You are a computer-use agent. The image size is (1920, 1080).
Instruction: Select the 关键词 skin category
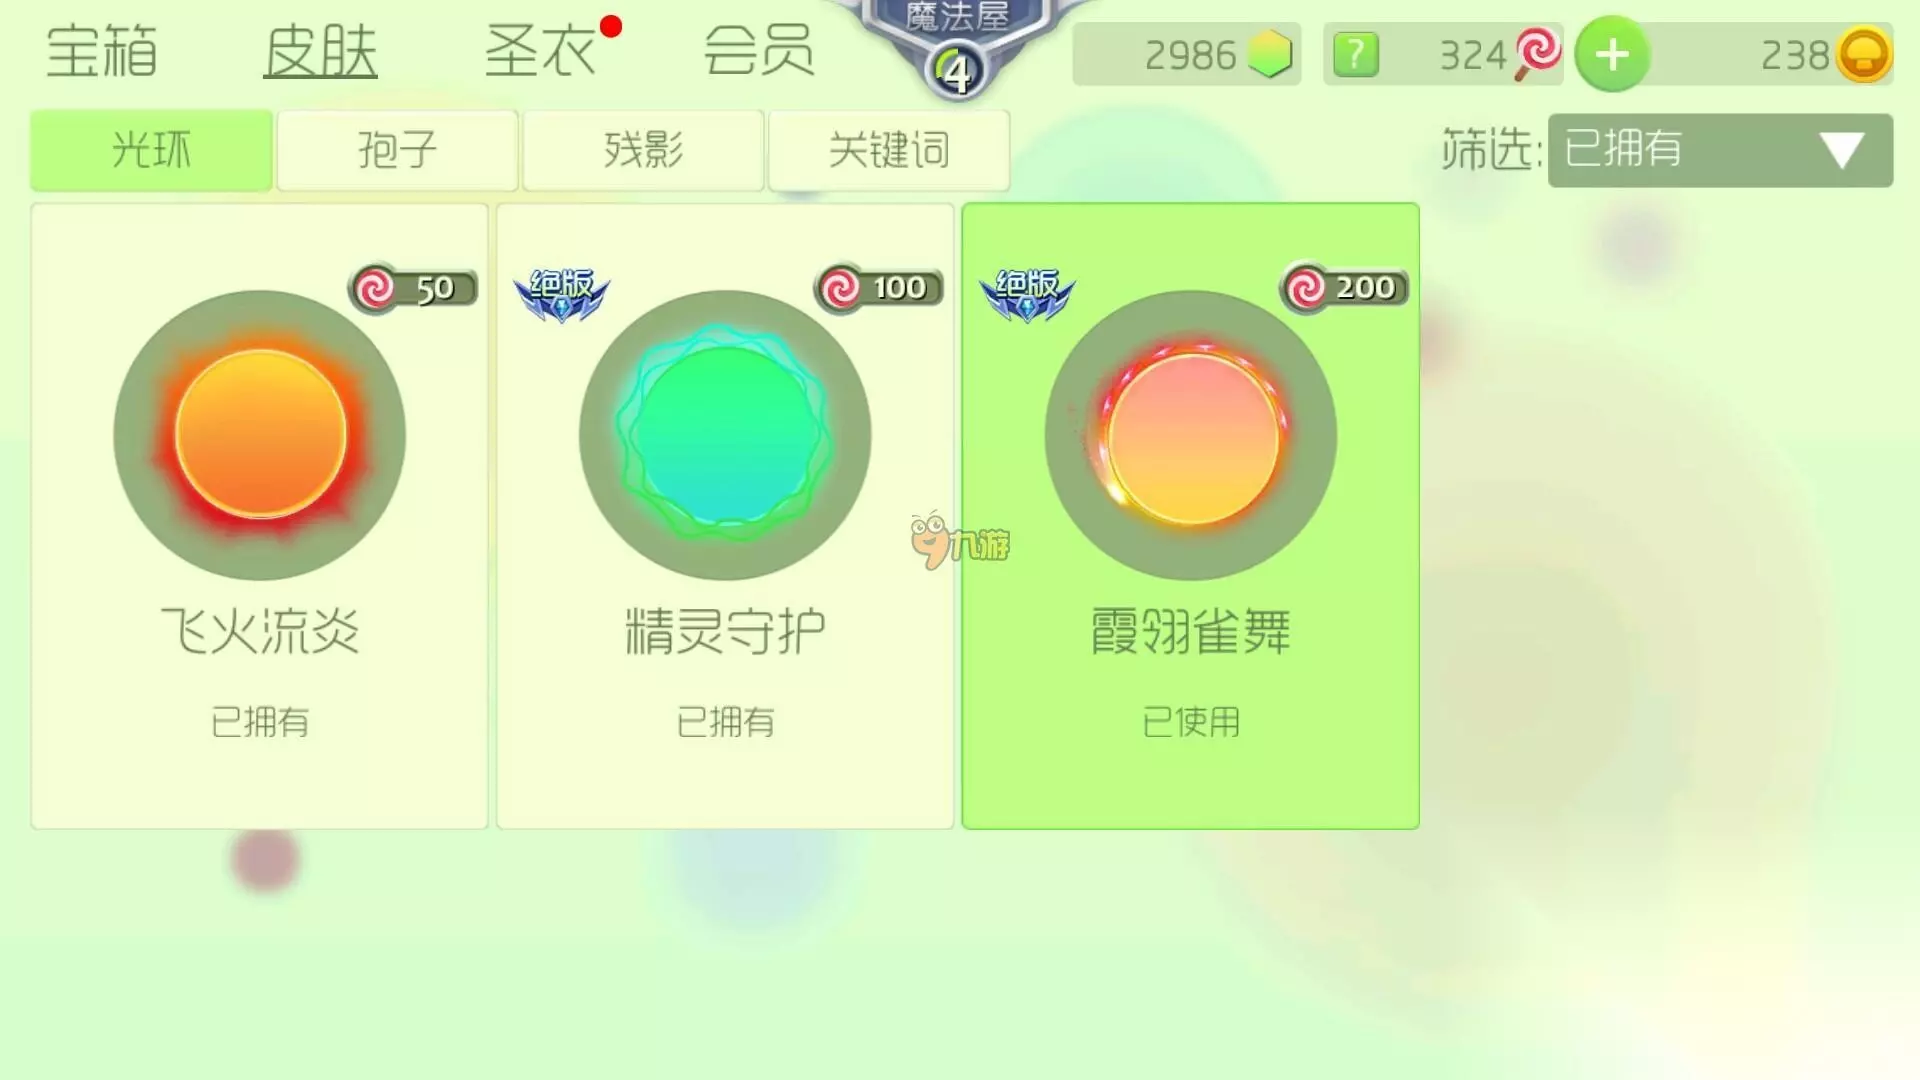[x=889, y=150]
